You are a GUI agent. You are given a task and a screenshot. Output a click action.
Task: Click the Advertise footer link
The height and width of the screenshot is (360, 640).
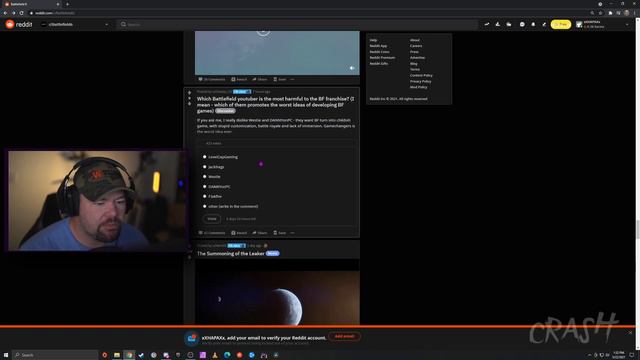(417, 58)
